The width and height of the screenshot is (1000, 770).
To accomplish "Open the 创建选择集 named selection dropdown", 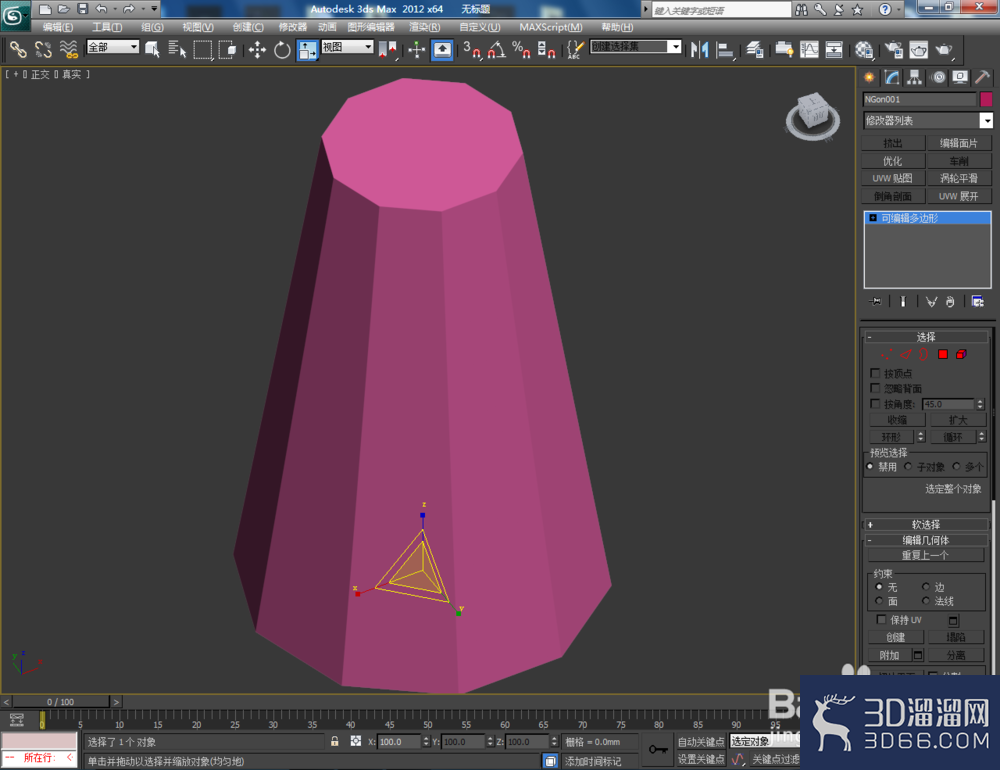I will pyautogui.click(x=636, y=47).
